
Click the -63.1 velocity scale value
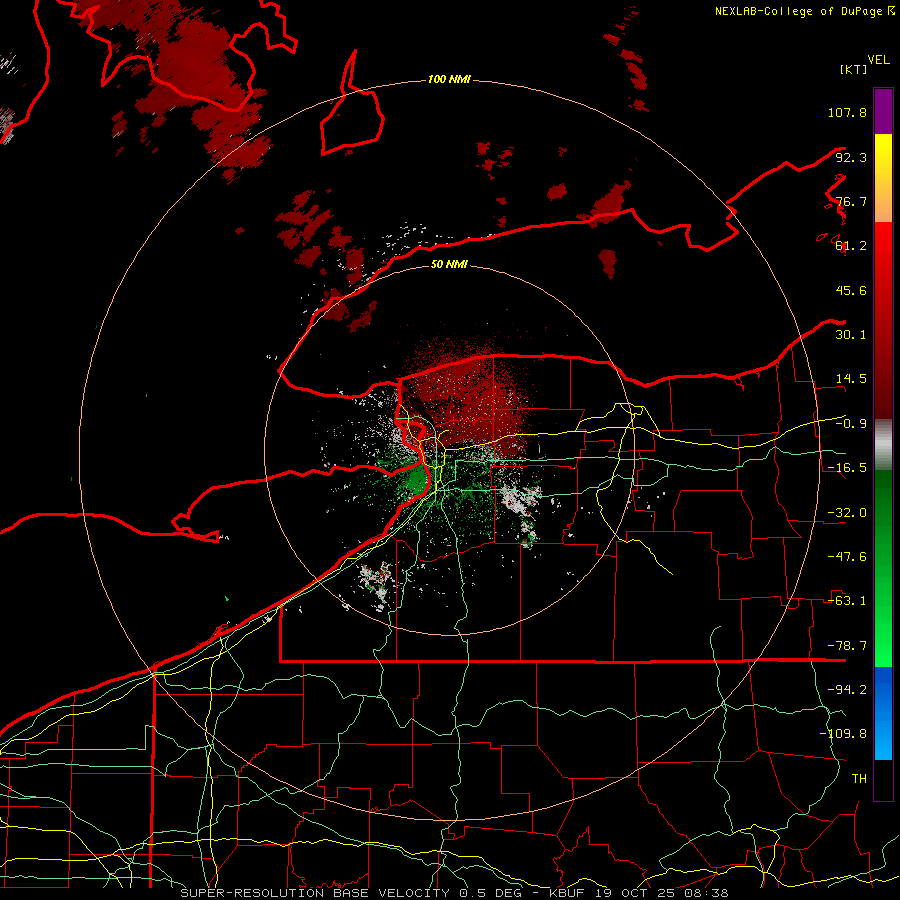point(847,601)
